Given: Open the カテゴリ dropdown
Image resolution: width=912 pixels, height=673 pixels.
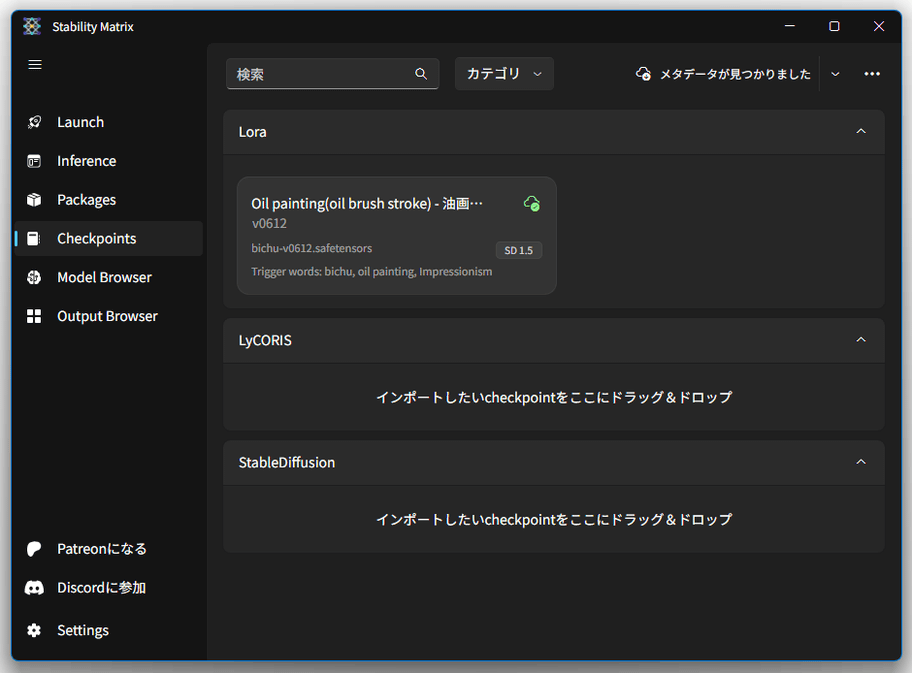Looking at the screenshot, I should [504, 74].
